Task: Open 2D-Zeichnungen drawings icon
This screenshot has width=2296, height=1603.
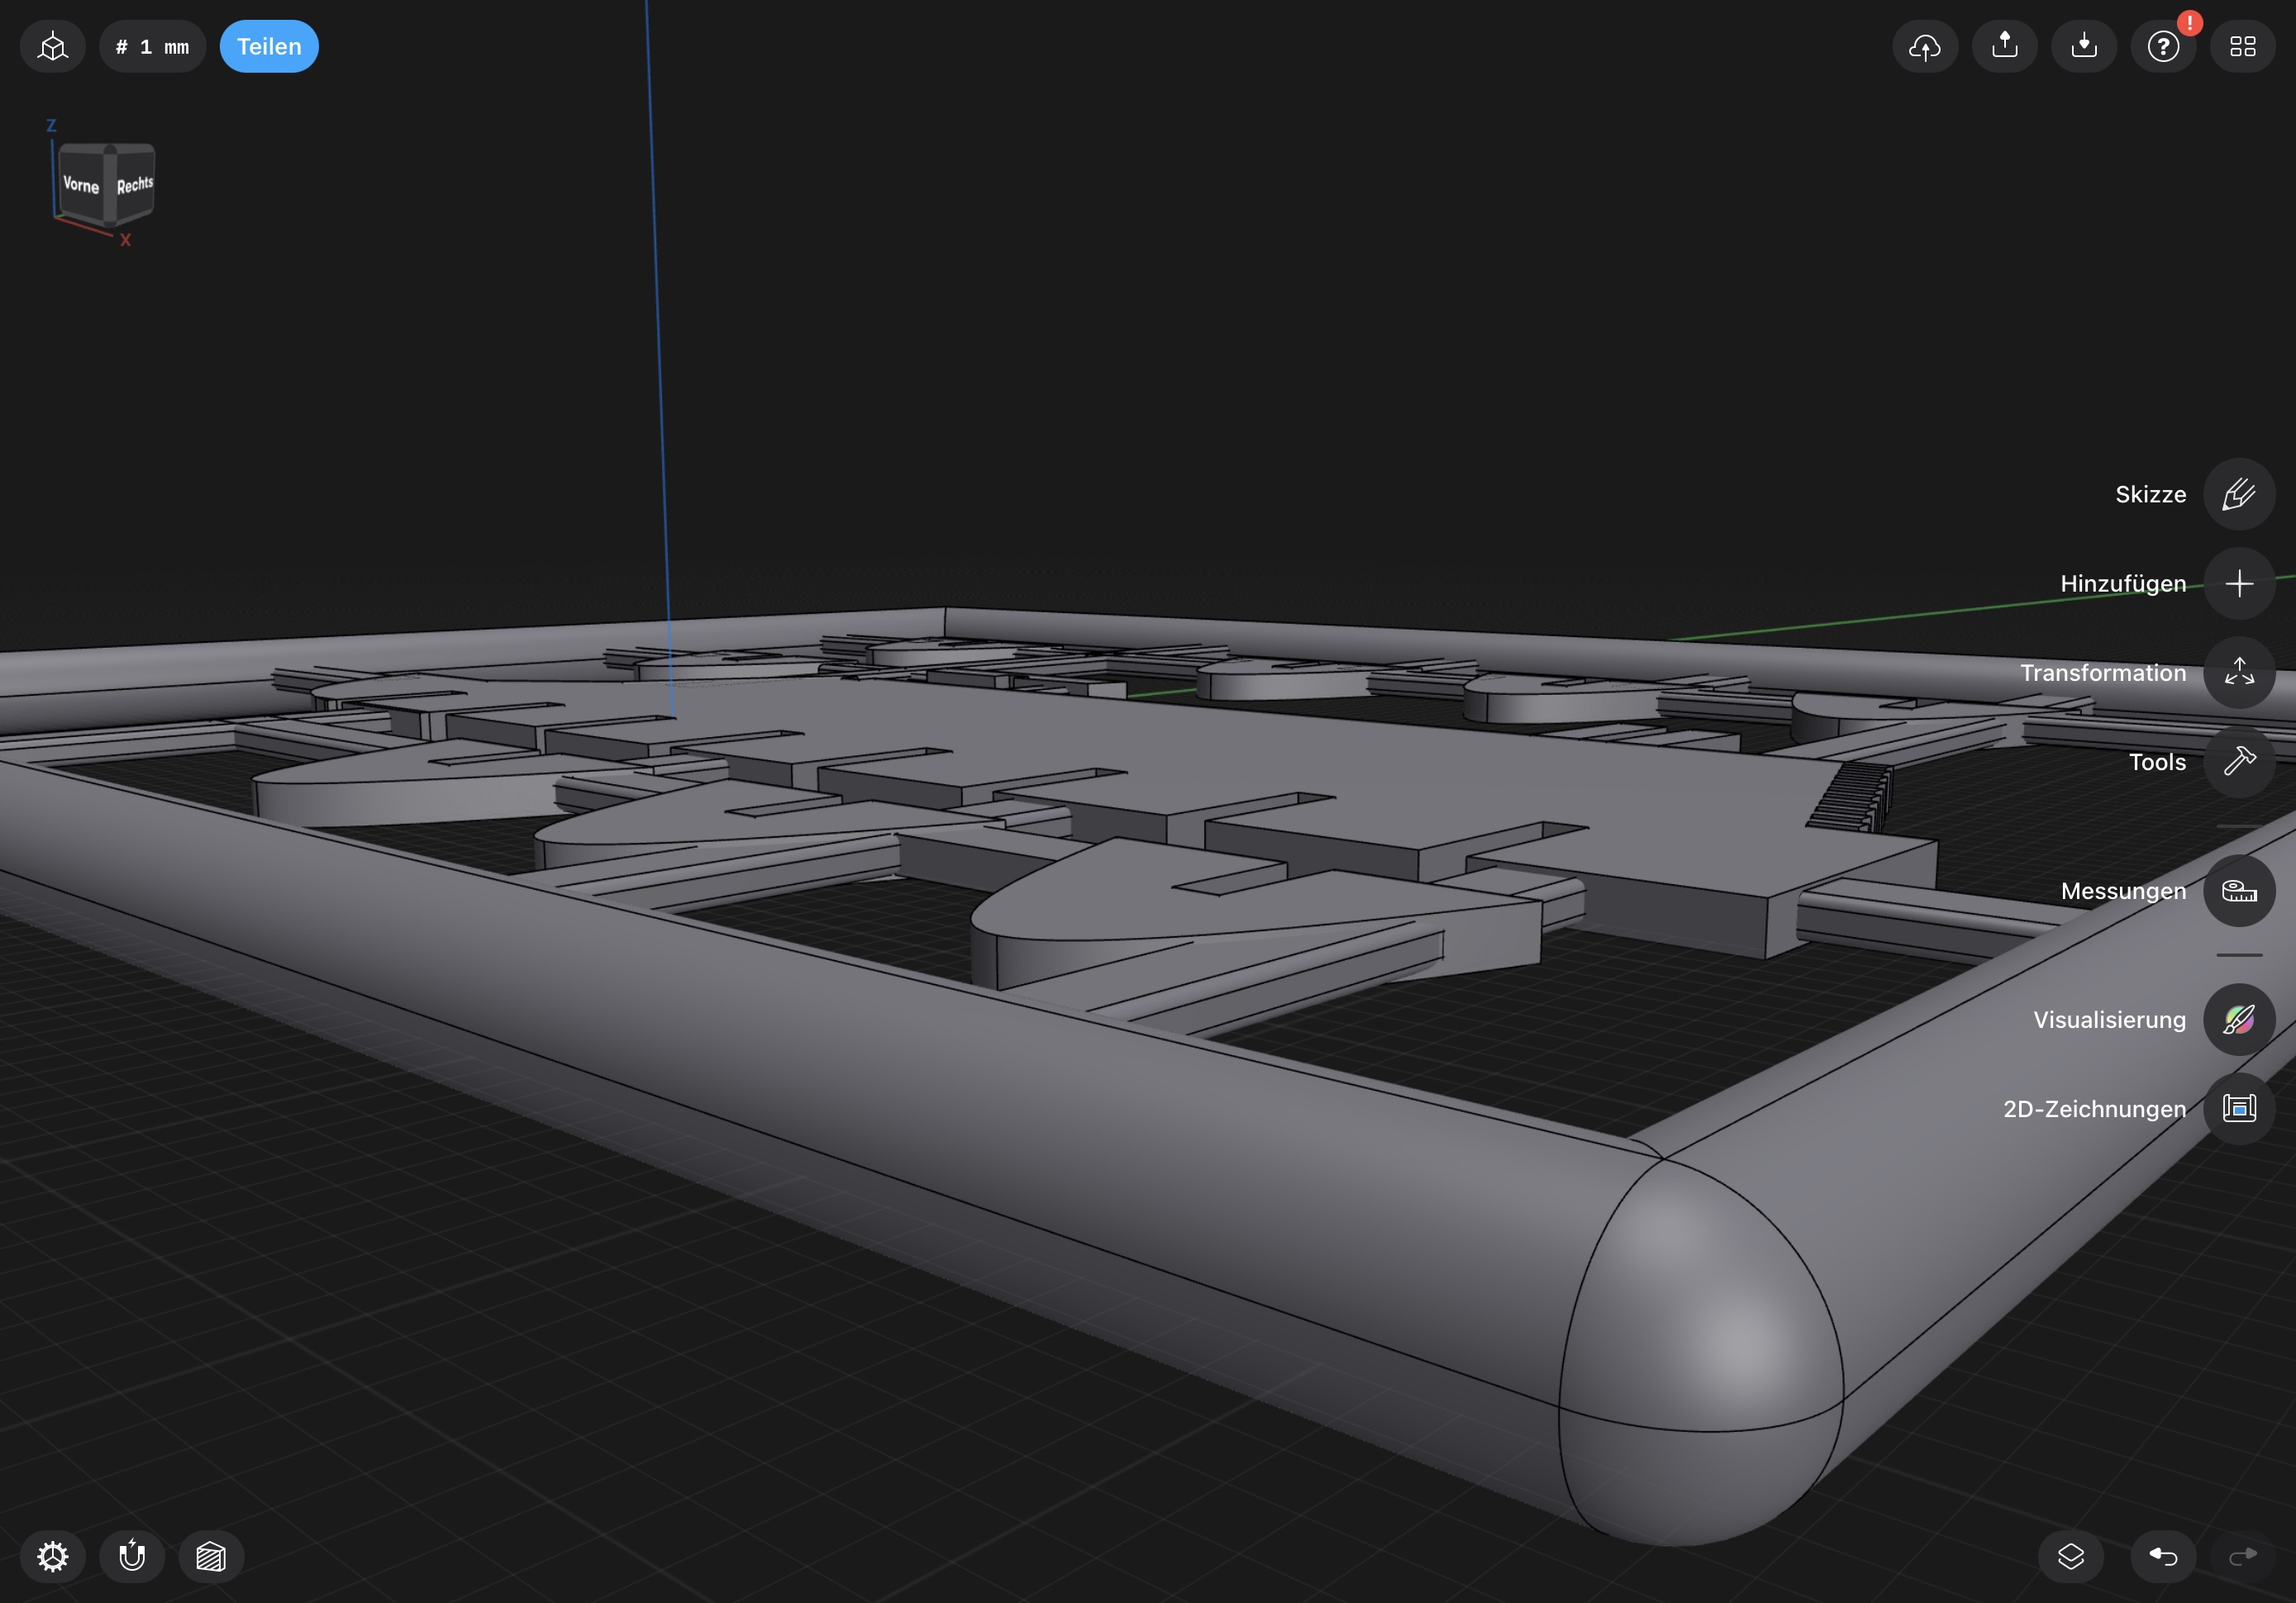Action: pos(2238,1108)
